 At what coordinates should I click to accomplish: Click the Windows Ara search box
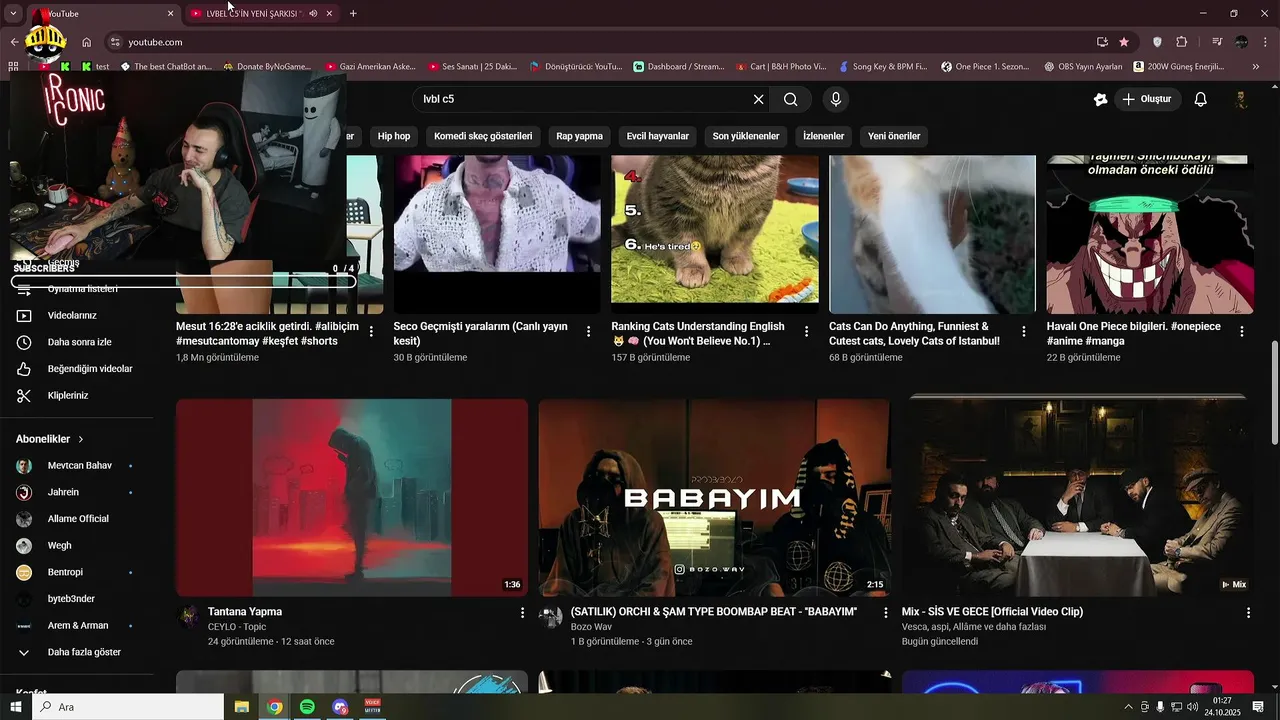128,707
